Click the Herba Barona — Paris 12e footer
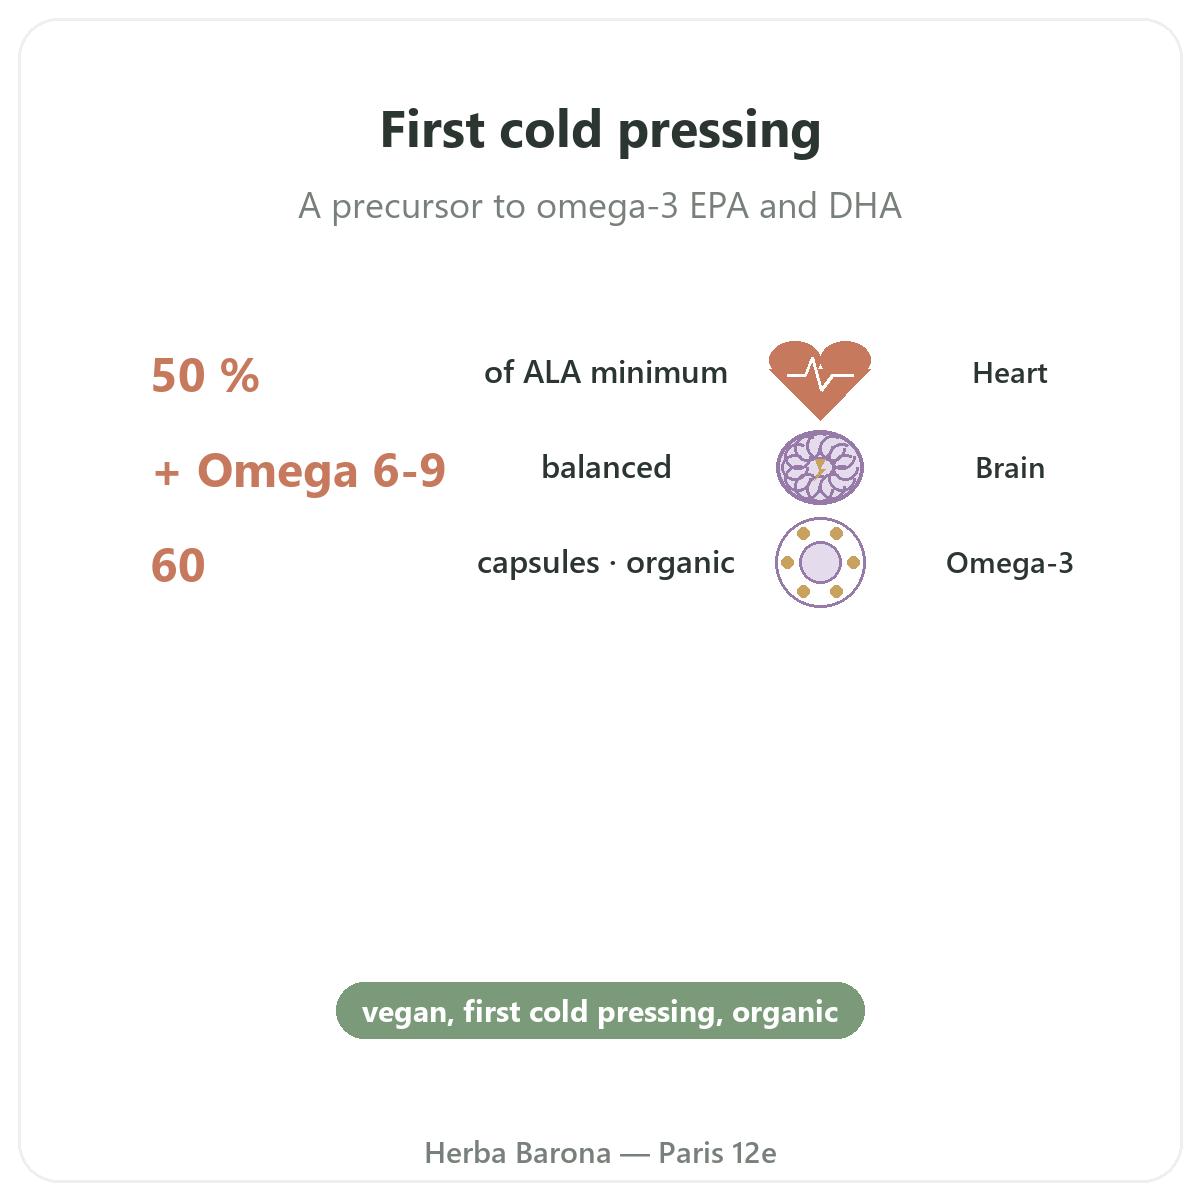Image resolution: width=1200 pixels, height=1200 pixels. [600, 1153]
